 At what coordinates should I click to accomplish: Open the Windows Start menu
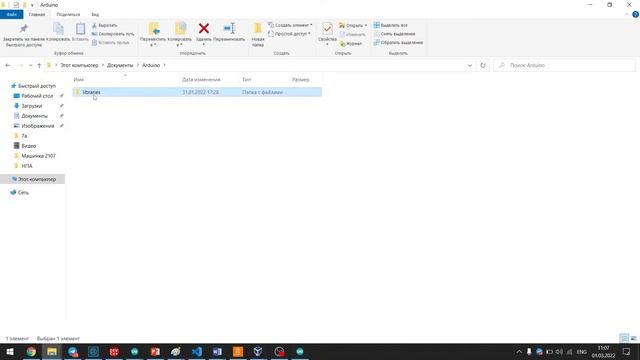pyautogui.click(x=10, y=351)
